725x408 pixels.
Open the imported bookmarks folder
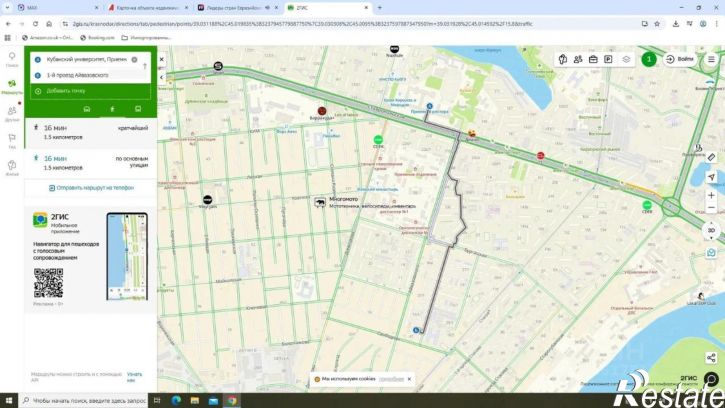(146, 38)
